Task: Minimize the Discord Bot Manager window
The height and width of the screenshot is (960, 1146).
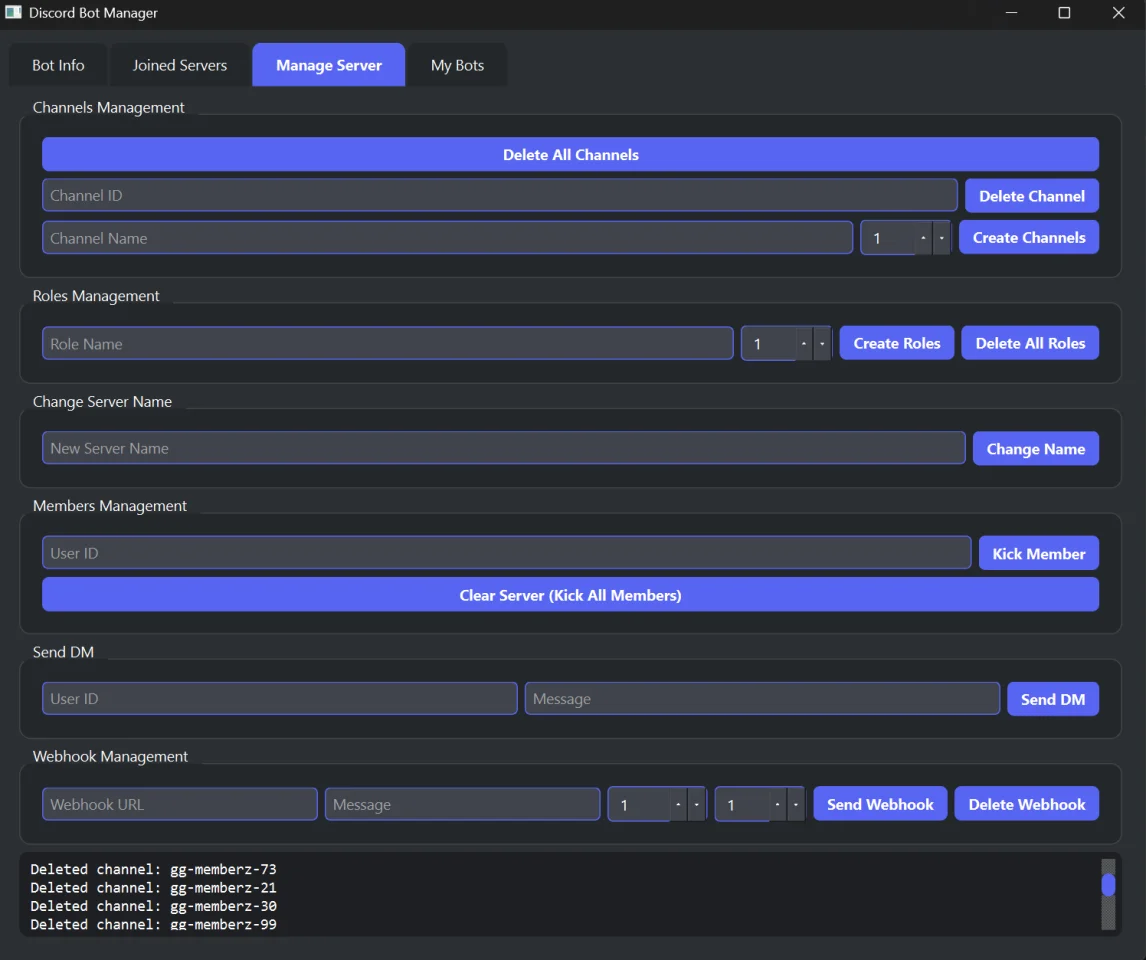Action: [1012, 12]
